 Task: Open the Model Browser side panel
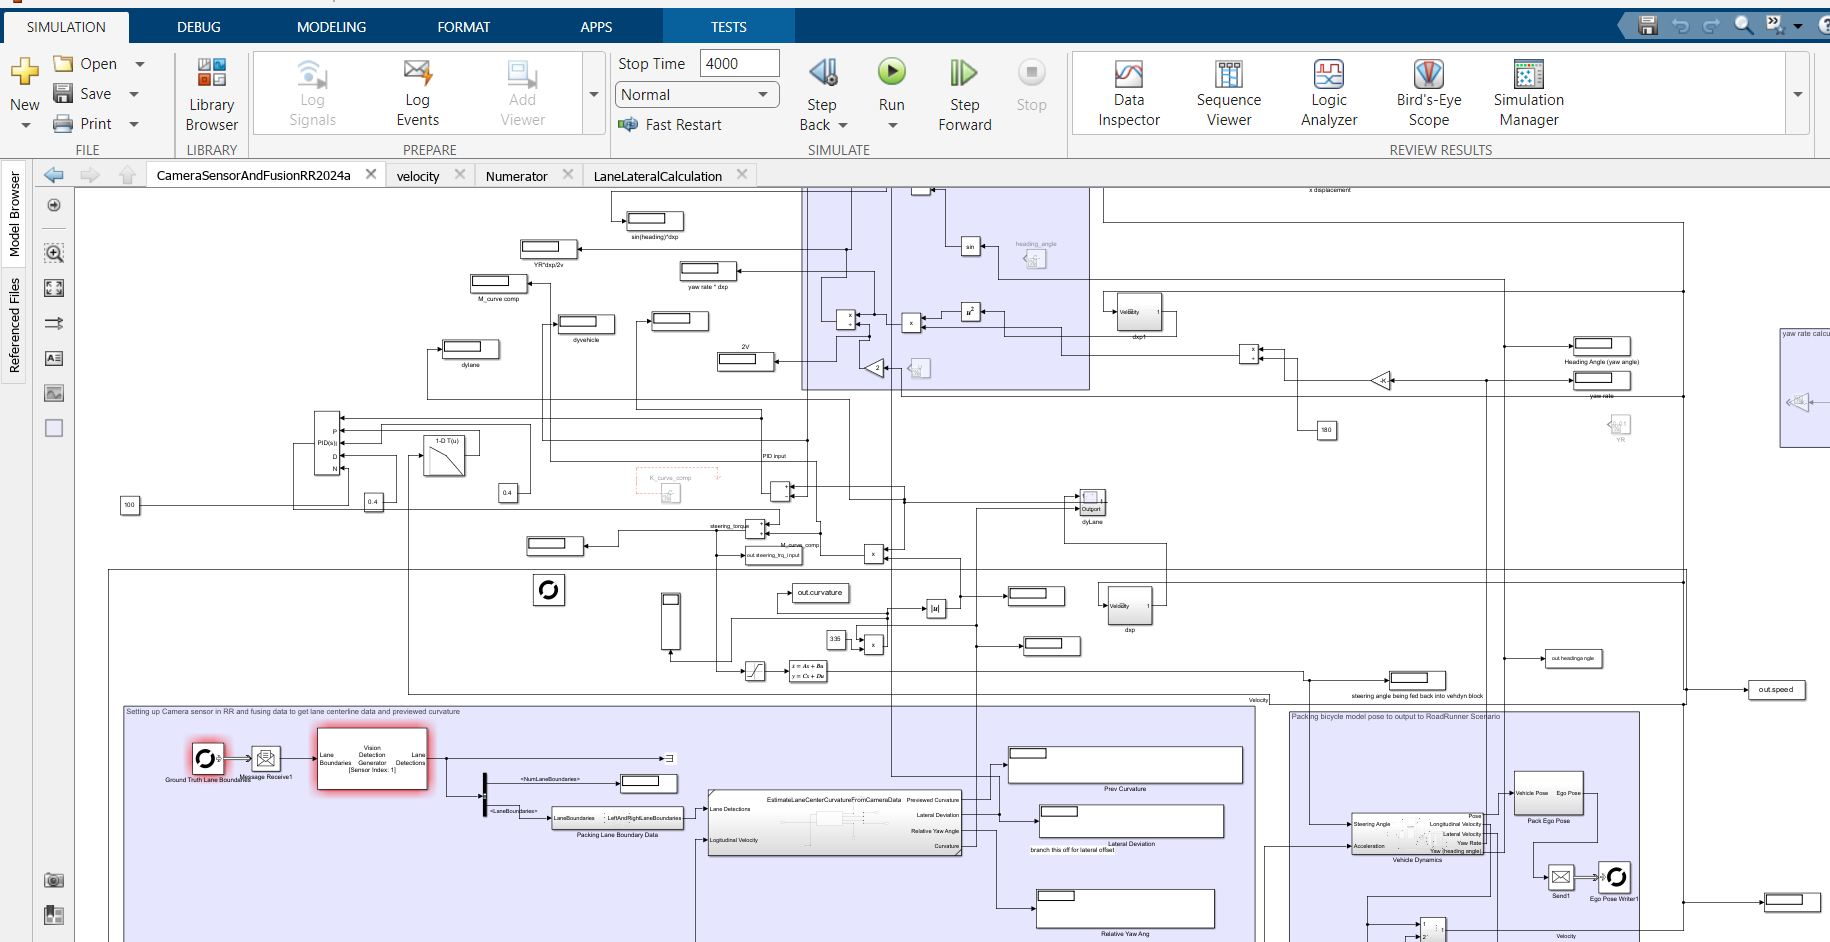click(14, 214)
